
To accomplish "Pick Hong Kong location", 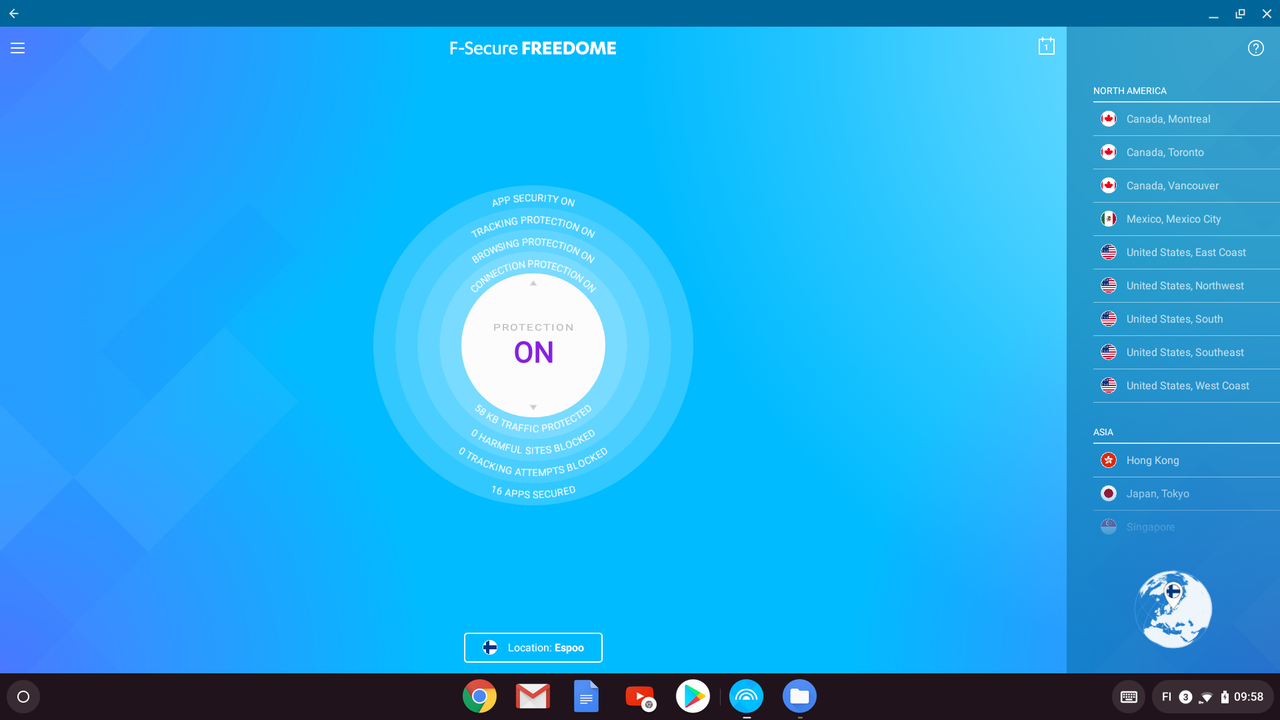I will pyautogui.click(x=1186, y=460).
